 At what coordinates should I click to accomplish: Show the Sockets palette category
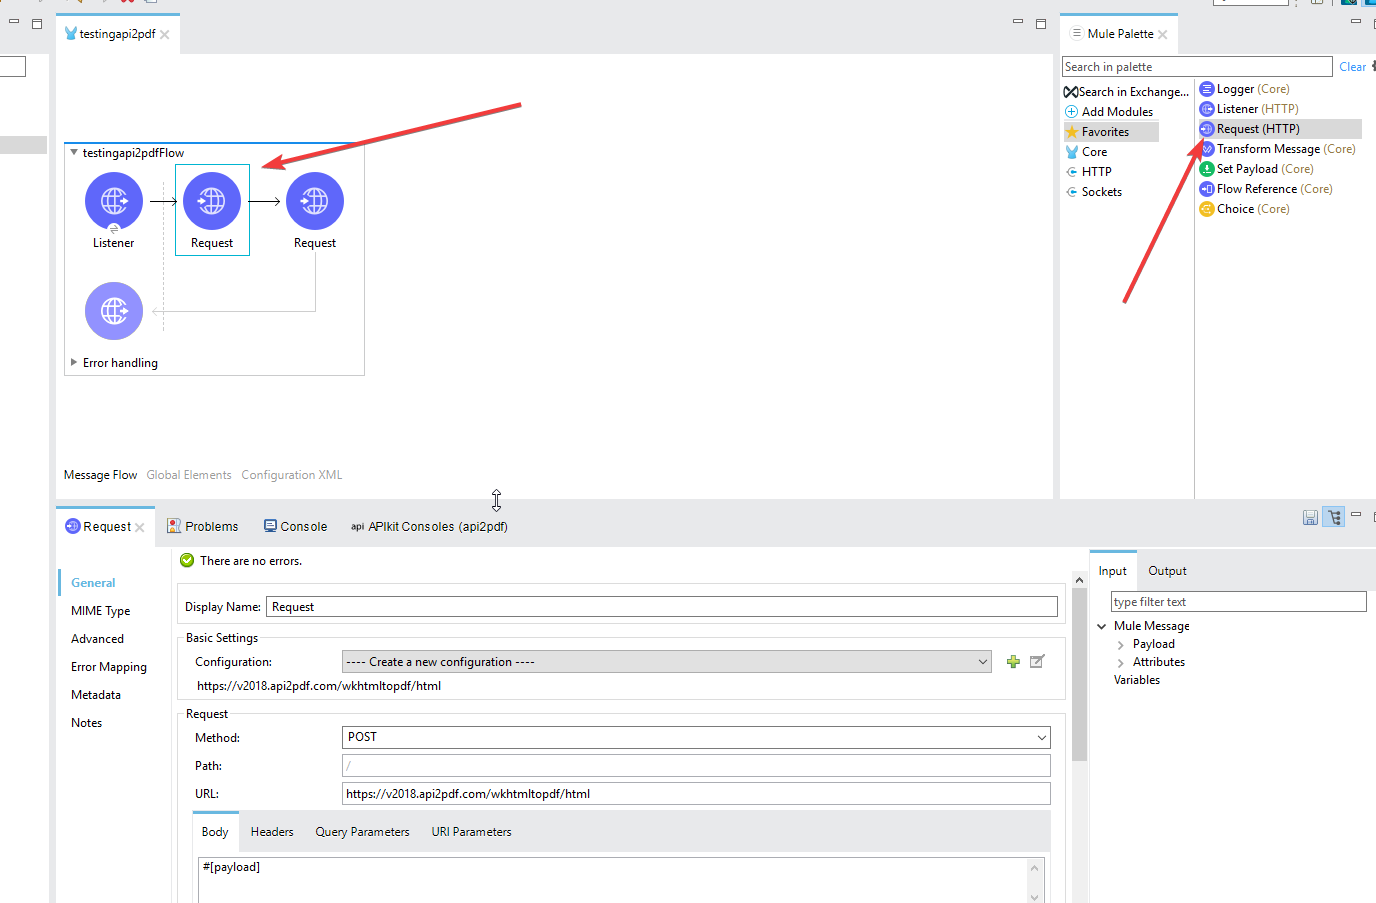(x=1093, y=192)
